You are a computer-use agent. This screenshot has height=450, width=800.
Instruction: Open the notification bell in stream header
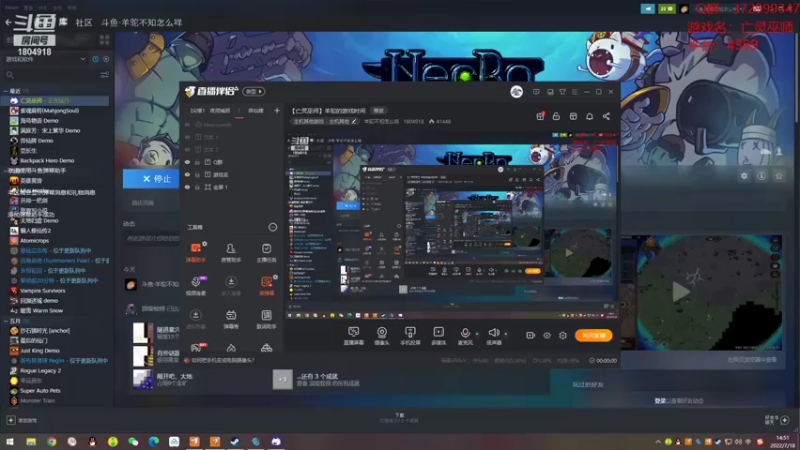tap(589, 116)
